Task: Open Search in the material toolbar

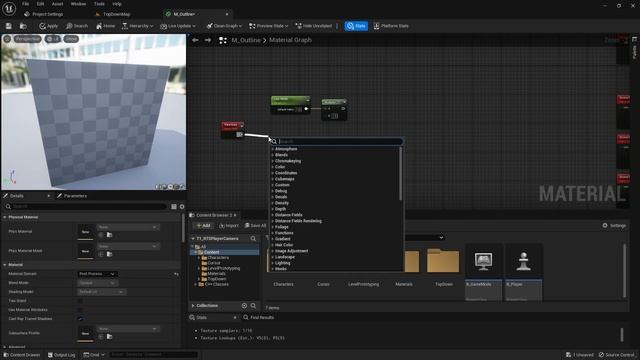Action: coord(77,26)
